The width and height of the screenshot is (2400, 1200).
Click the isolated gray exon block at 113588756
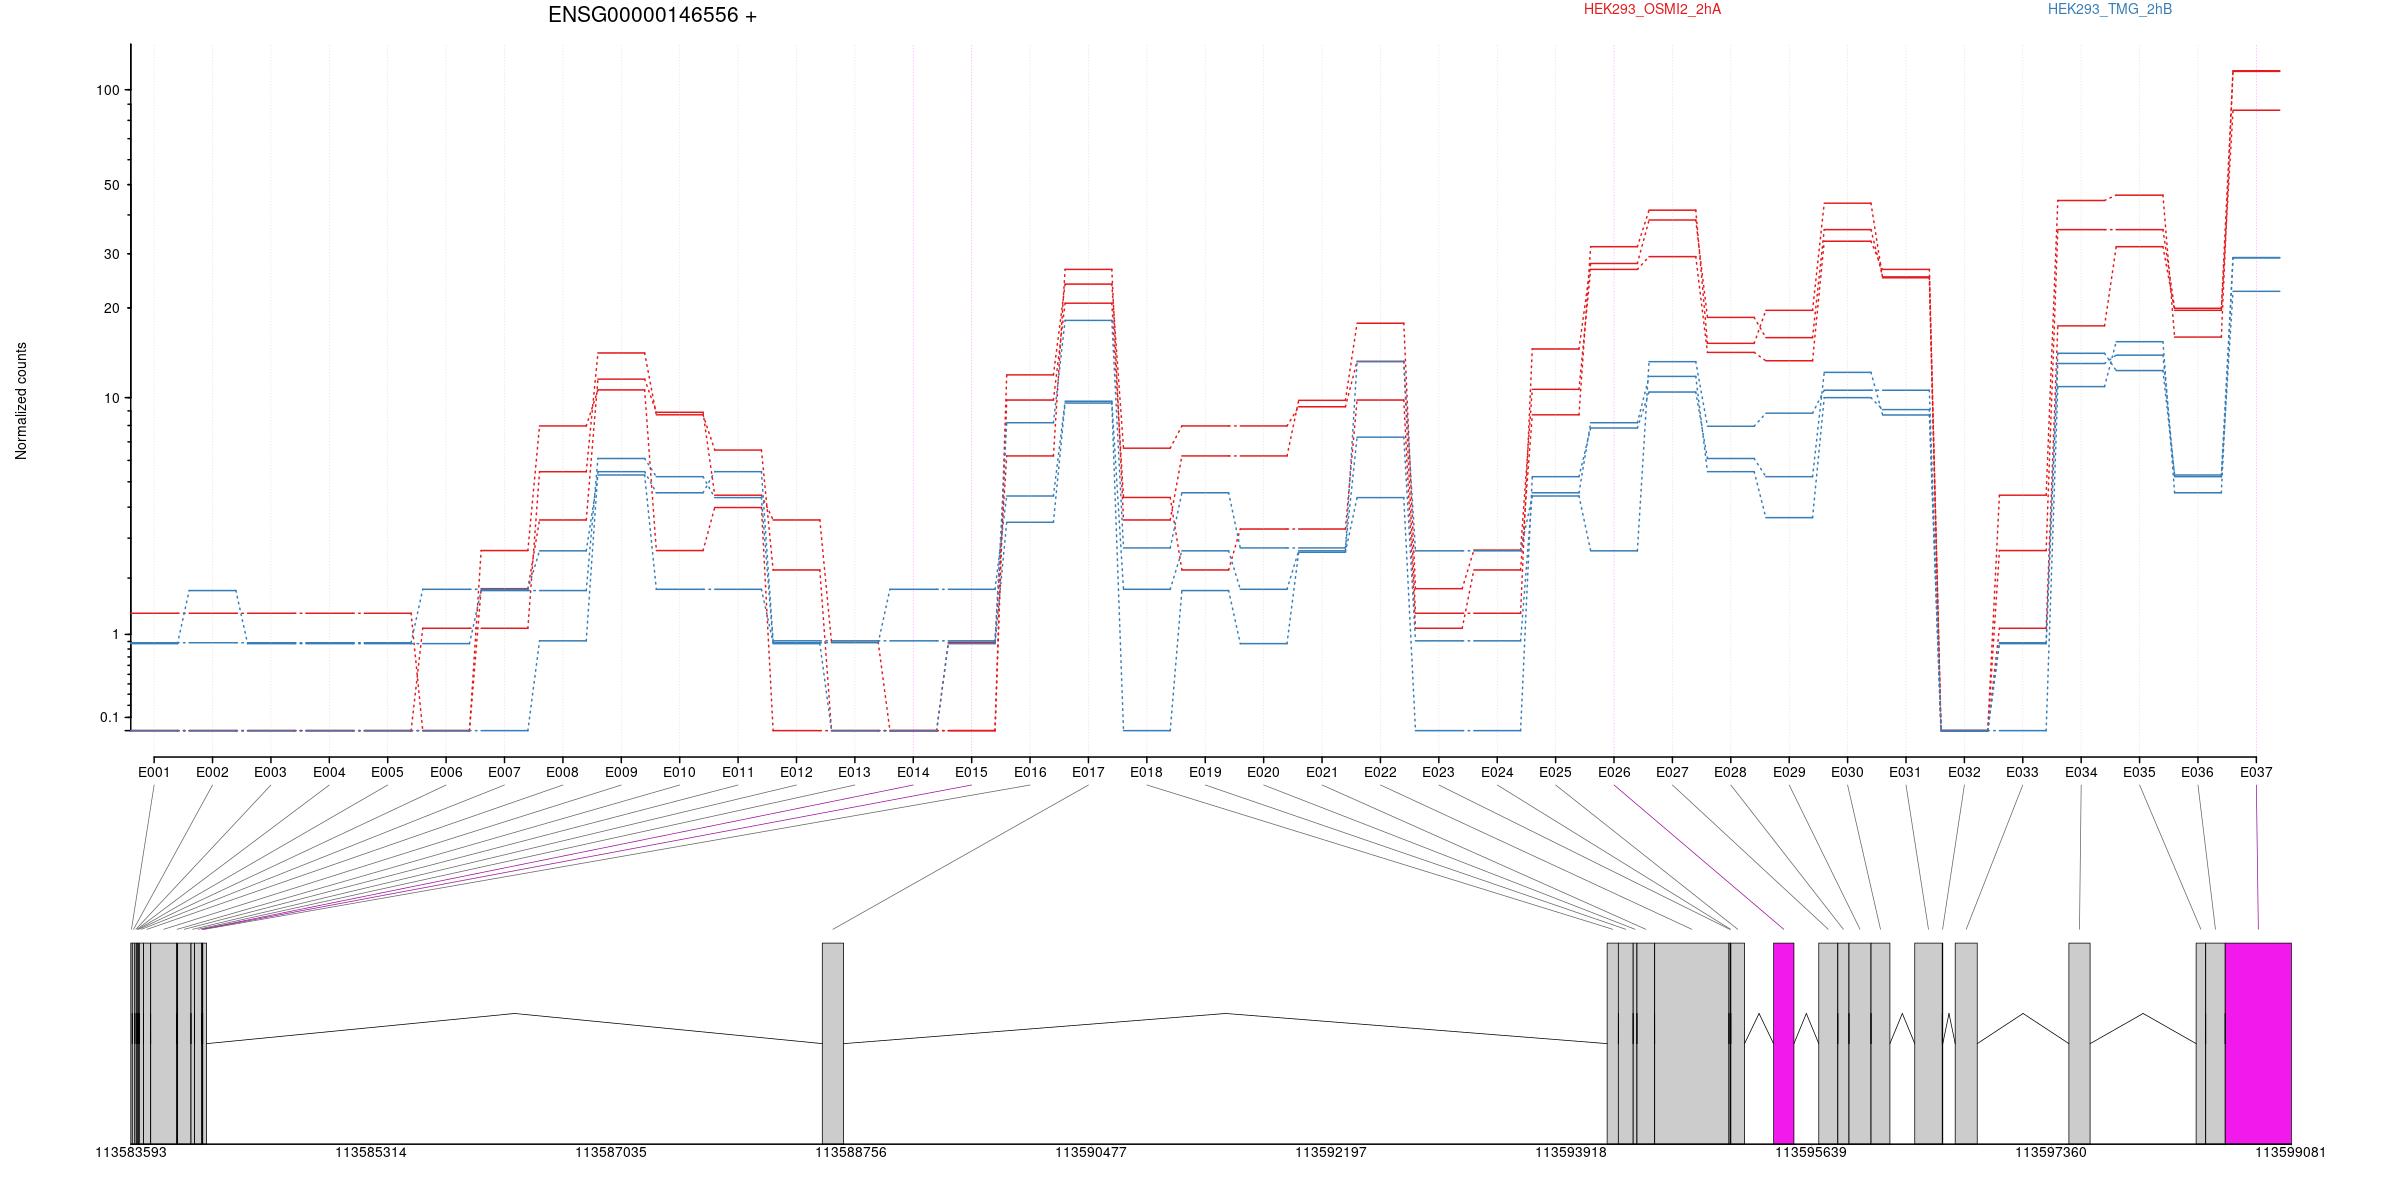click(x=832, y=1043)
